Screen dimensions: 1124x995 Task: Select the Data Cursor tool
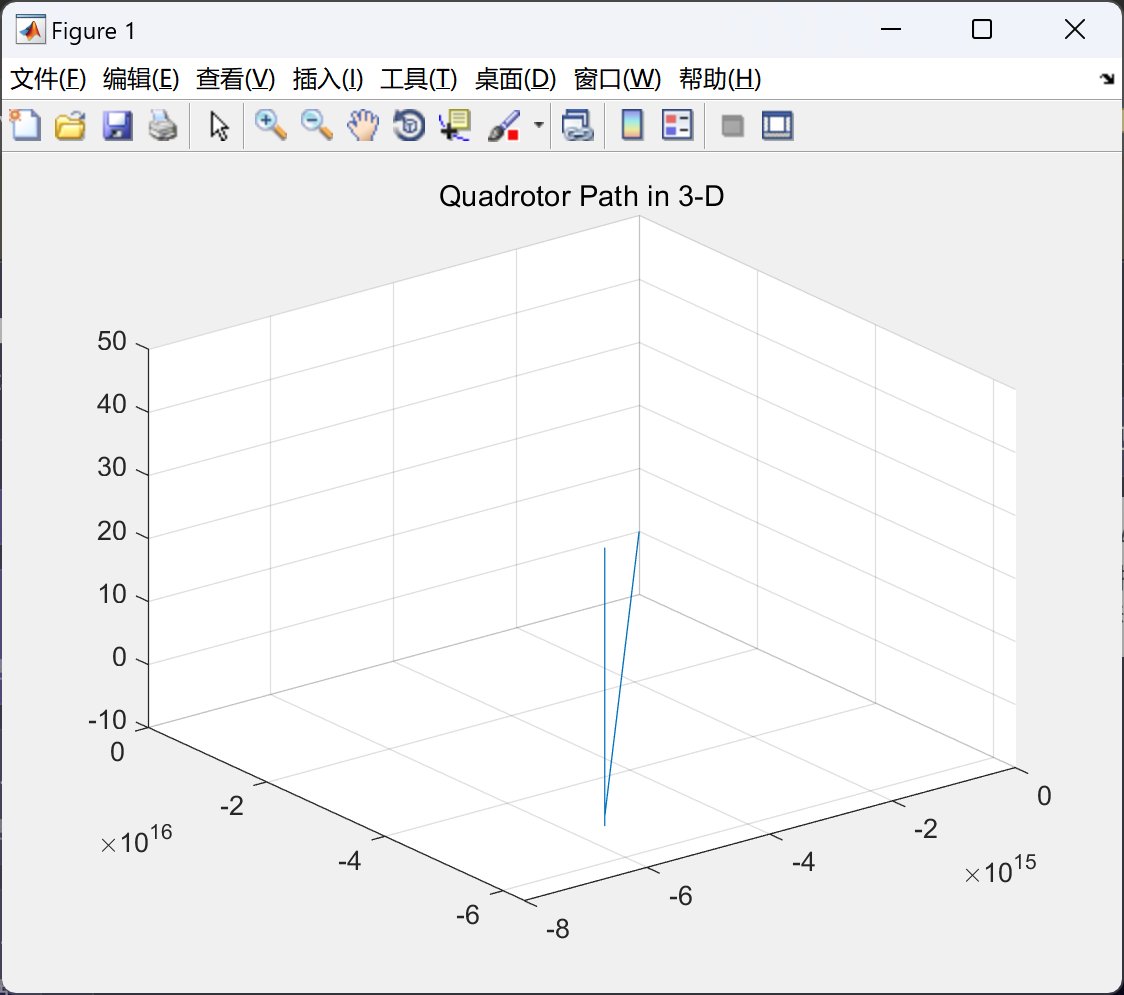(x=455, y=125)
